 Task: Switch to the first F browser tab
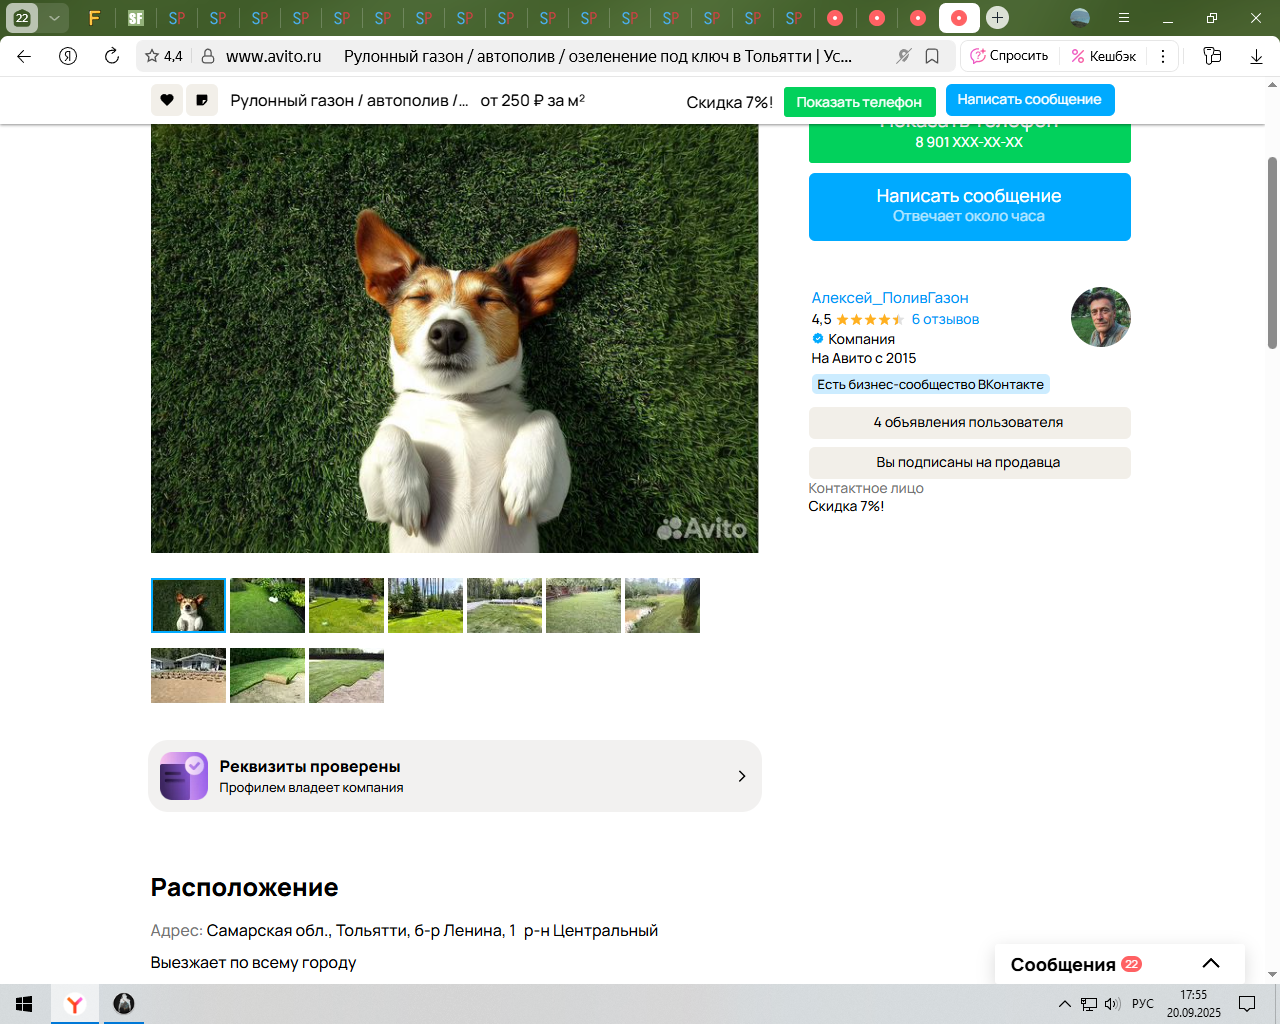click(x=94, y=17)
